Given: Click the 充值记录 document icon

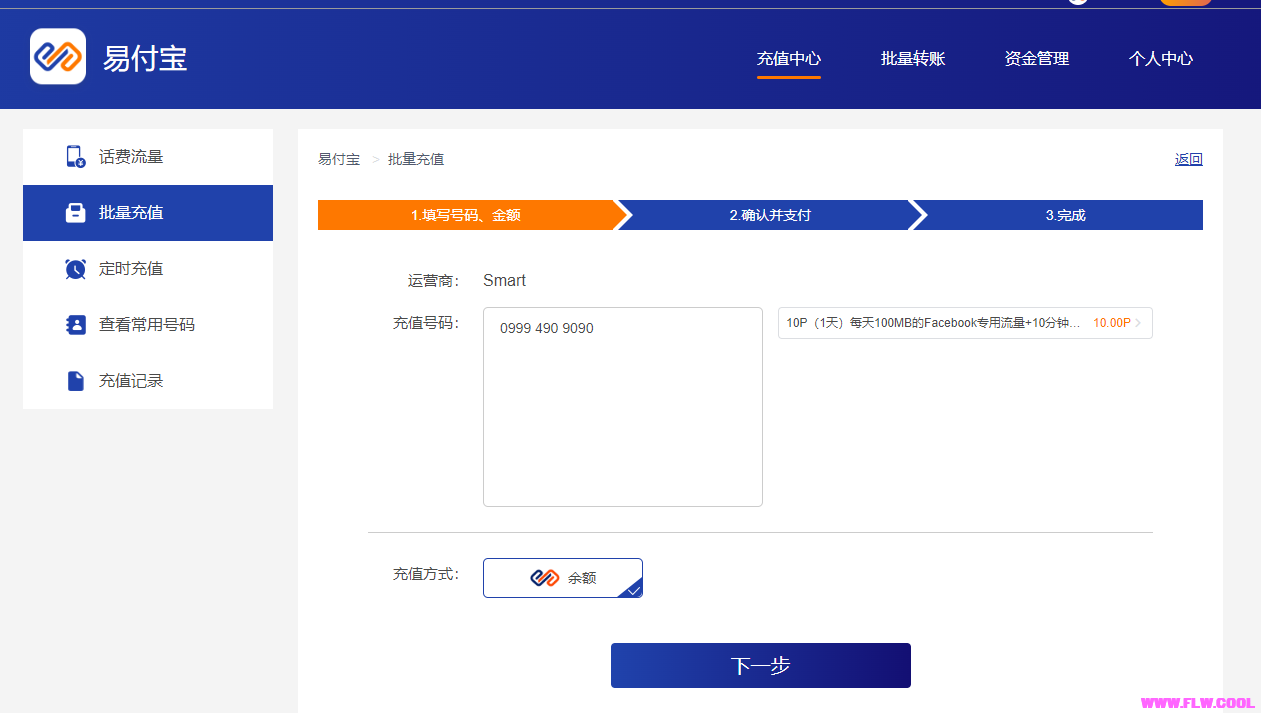Looking at the screenshot, I should (75, 381).
